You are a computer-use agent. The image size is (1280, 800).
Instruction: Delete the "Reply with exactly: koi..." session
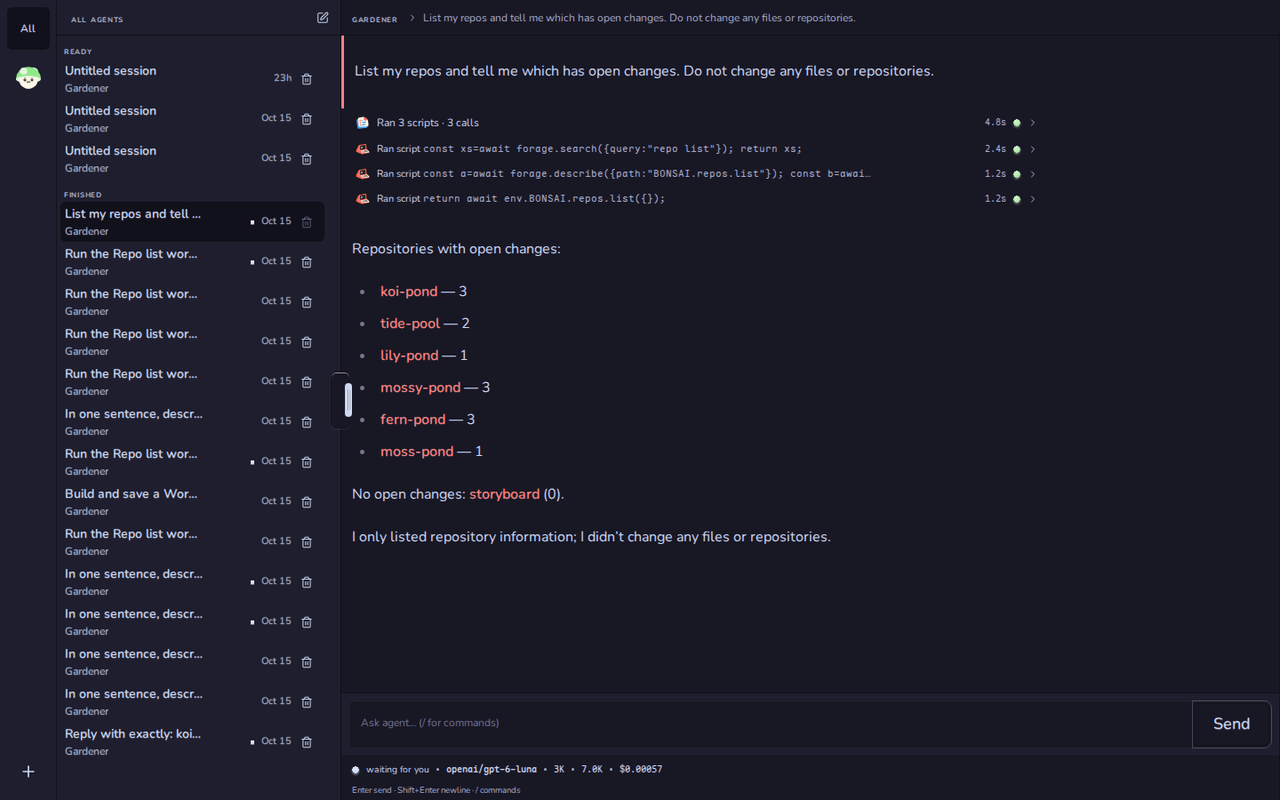pyautogui.click(x=307, y=742)
